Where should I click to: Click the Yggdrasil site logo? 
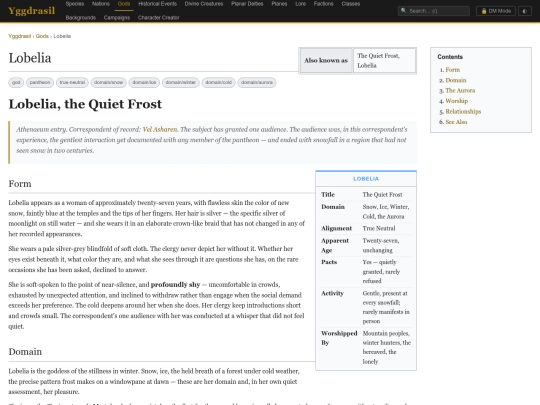(x=31, y=11)
